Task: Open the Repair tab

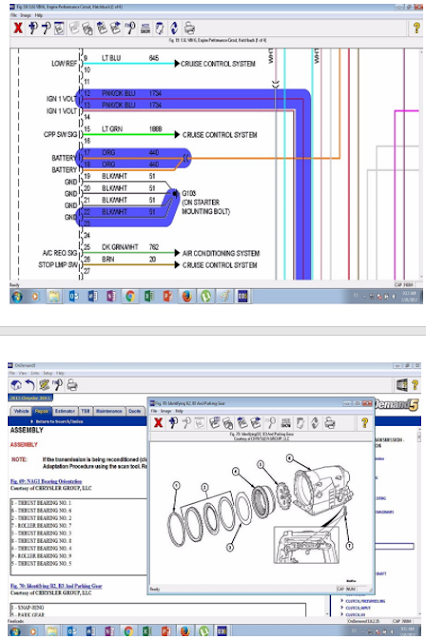Action: [x=41, y=411]
